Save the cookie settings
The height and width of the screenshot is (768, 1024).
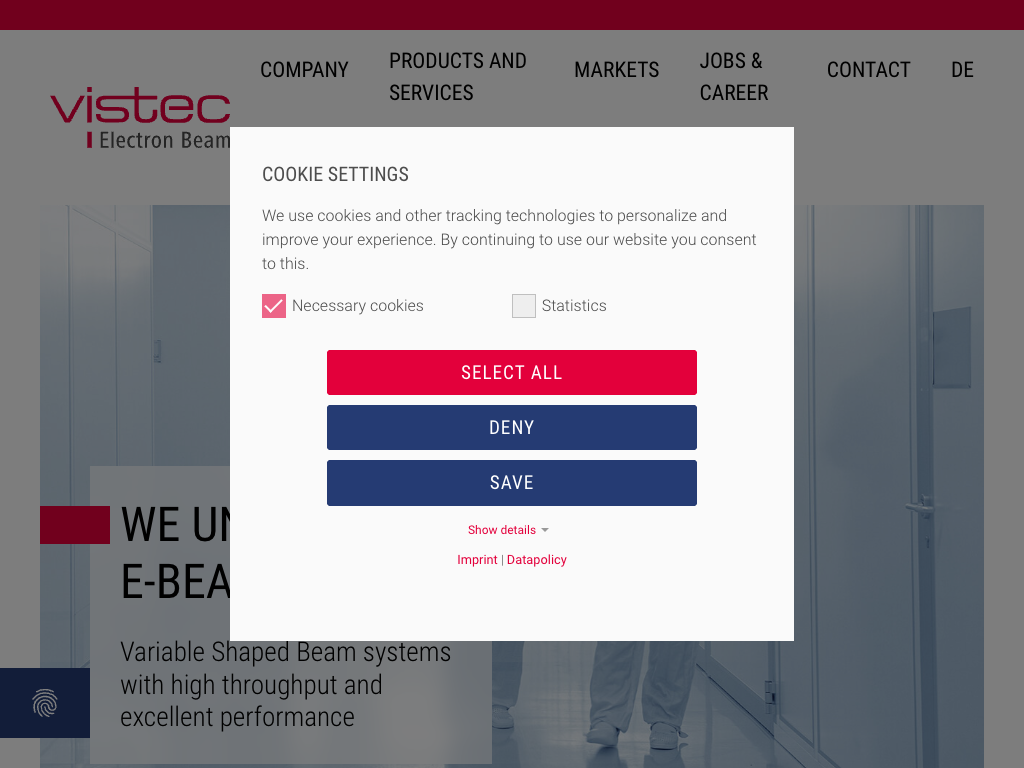coord(512,483)
